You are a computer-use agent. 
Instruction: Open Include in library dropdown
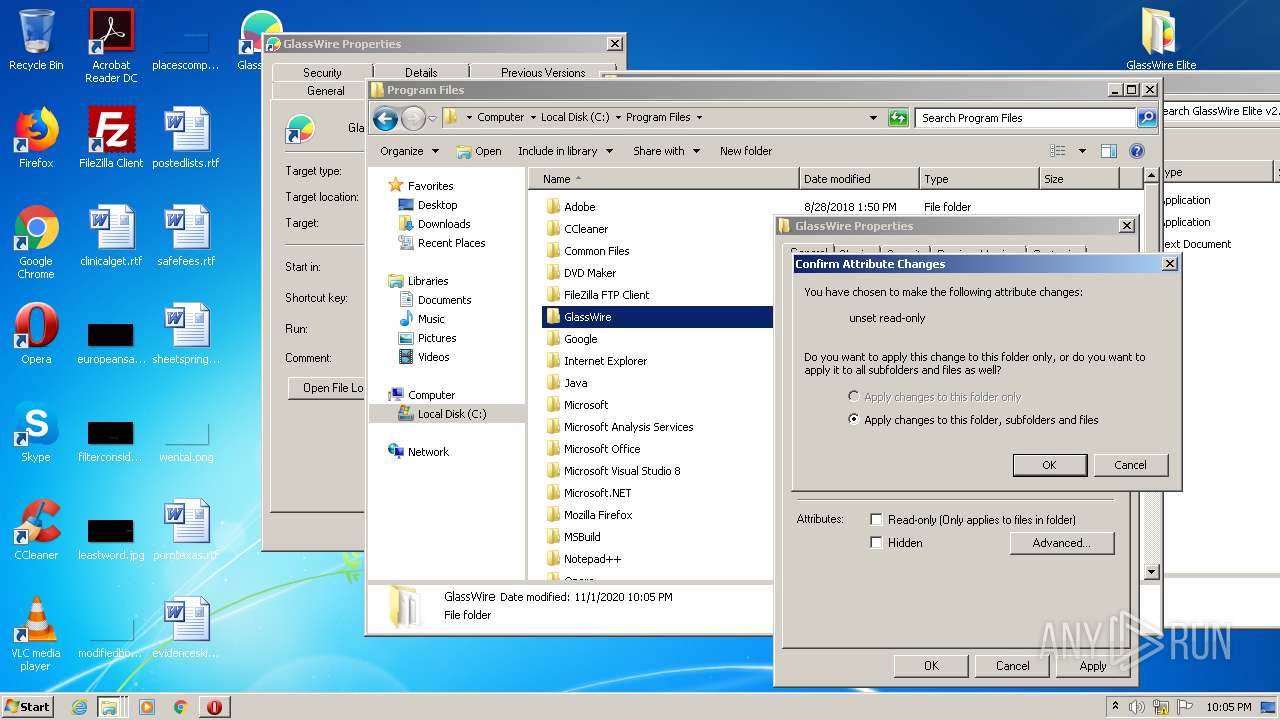point(566,151)
